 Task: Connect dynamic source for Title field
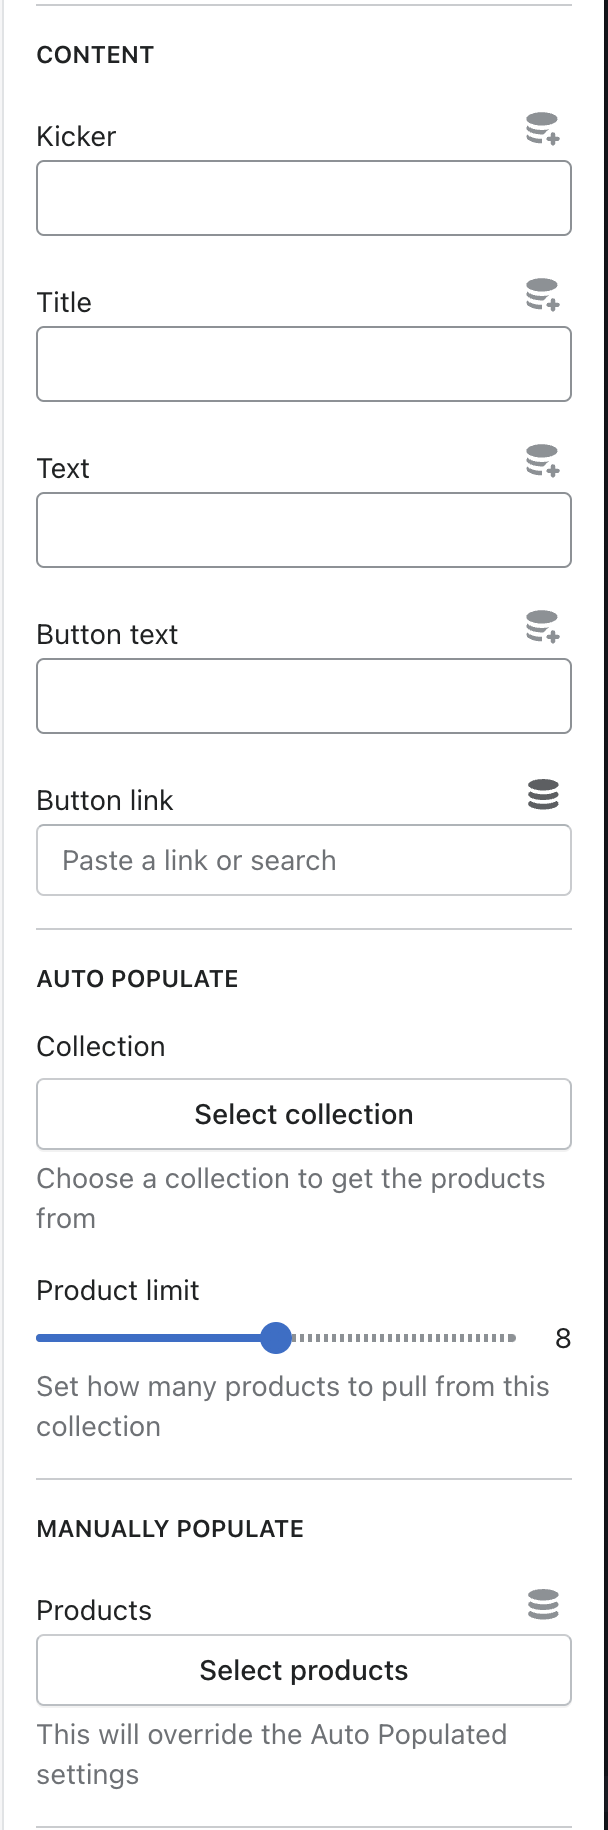click(x=543, y=296)
